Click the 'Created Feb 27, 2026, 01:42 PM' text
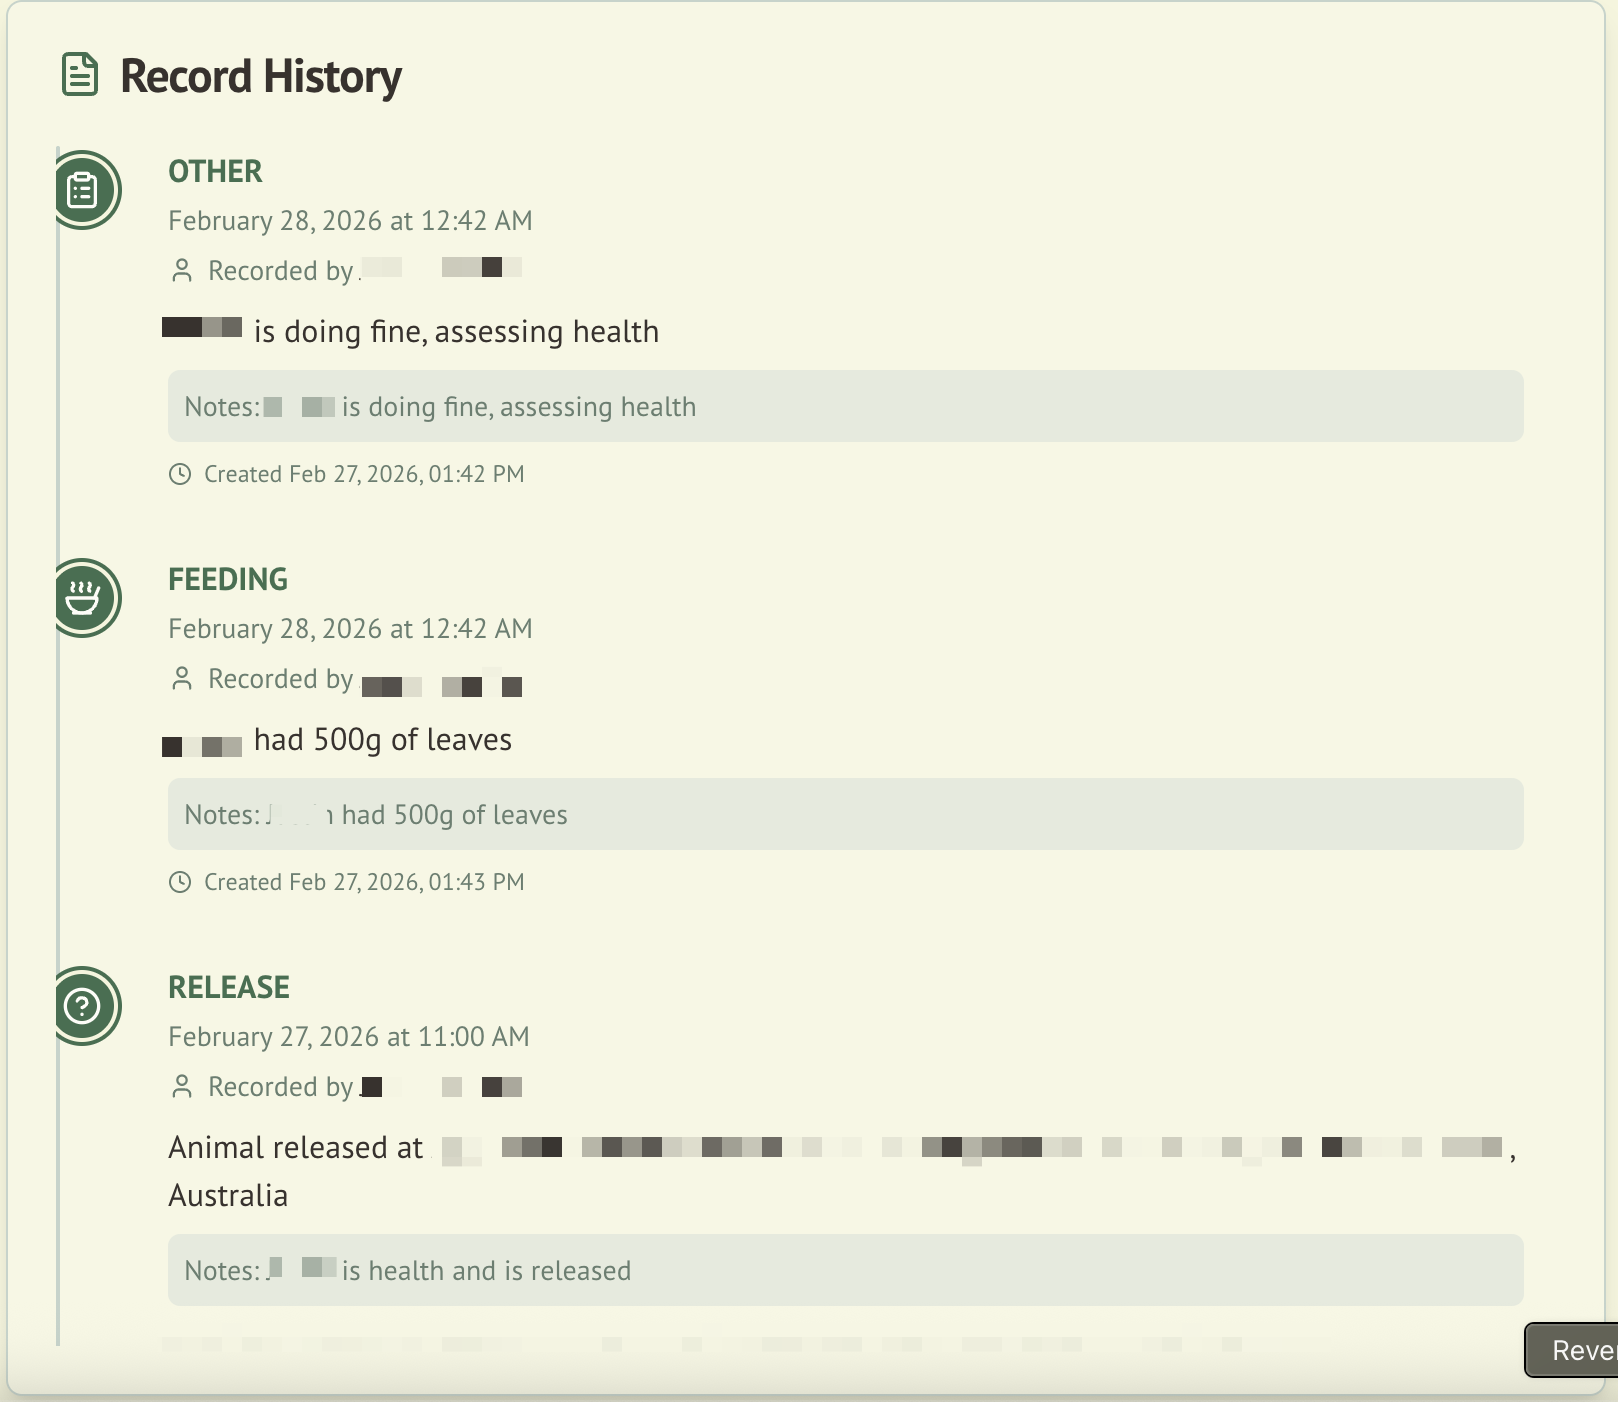 coord(364,474)
